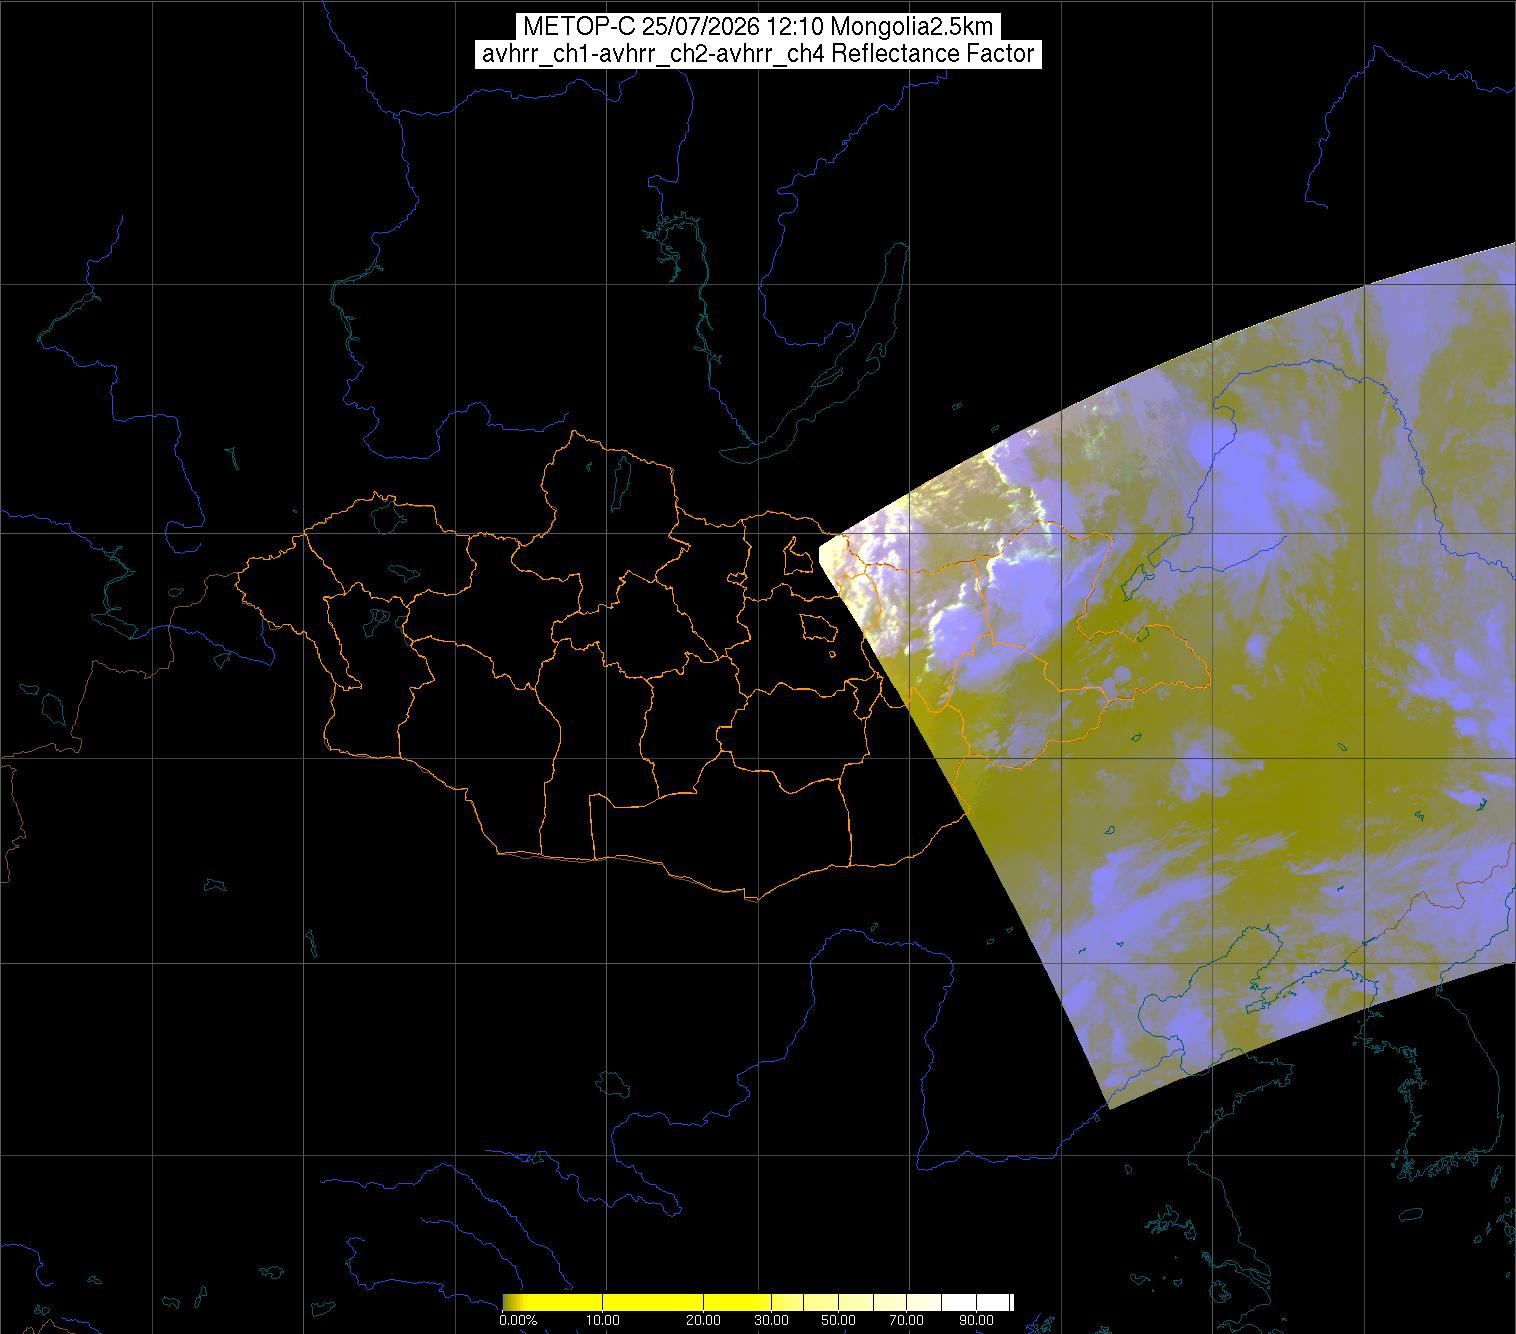Click the 20.00 colorbar label
This screenshot has height=1334, width=1516.
704,1321
